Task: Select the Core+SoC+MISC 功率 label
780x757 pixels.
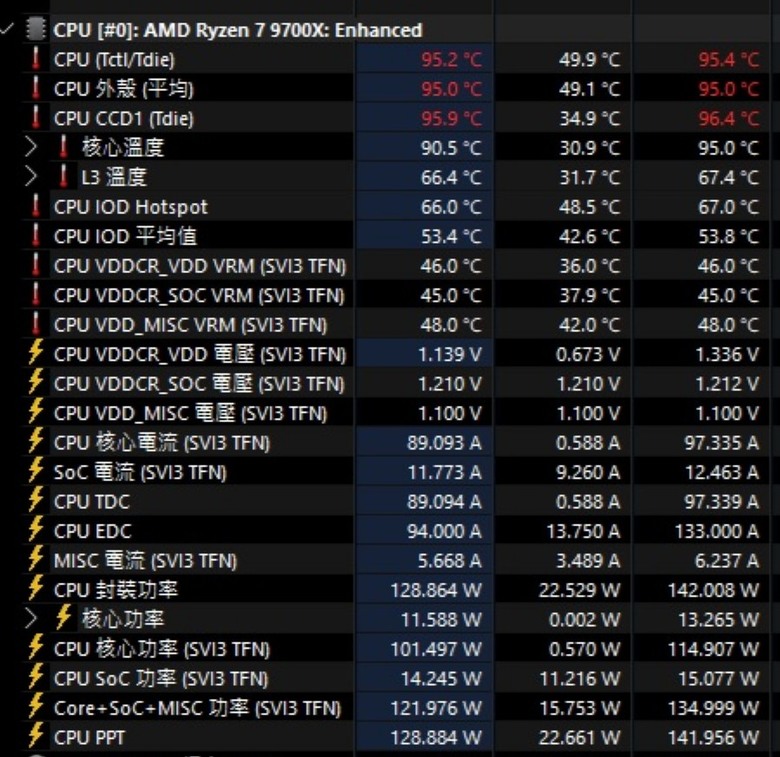Action: coord(197,708)
